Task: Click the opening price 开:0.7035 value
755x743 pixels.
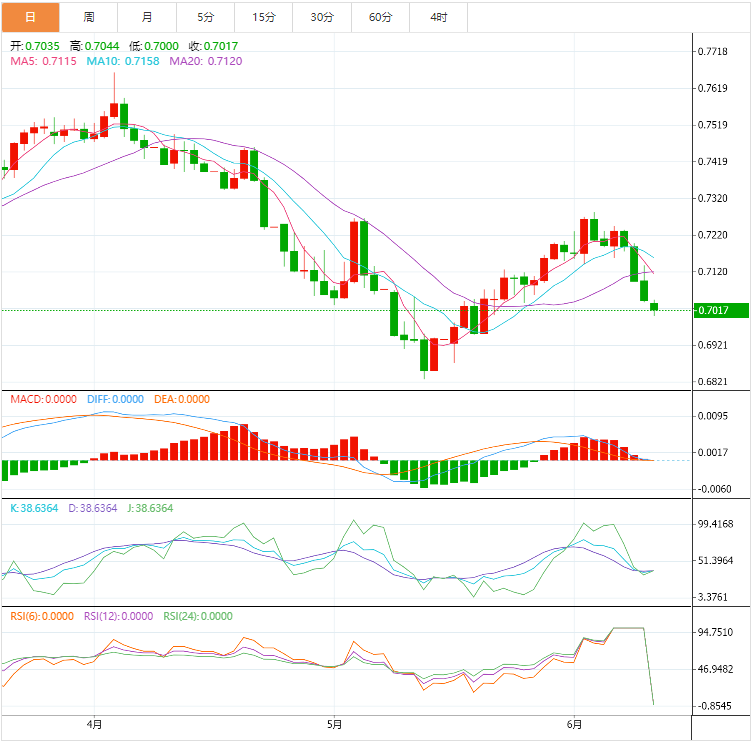Action: (x=35, y=46)
